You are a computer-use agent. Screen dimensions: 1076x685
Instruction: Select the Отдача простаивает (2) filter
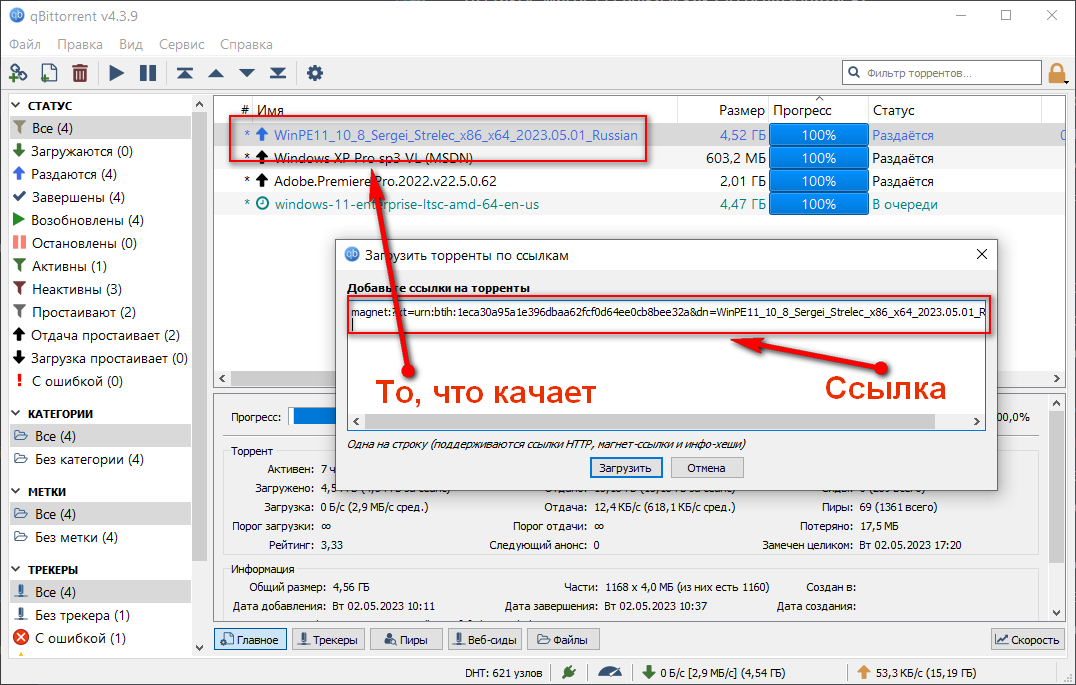[x=100, y=335]
